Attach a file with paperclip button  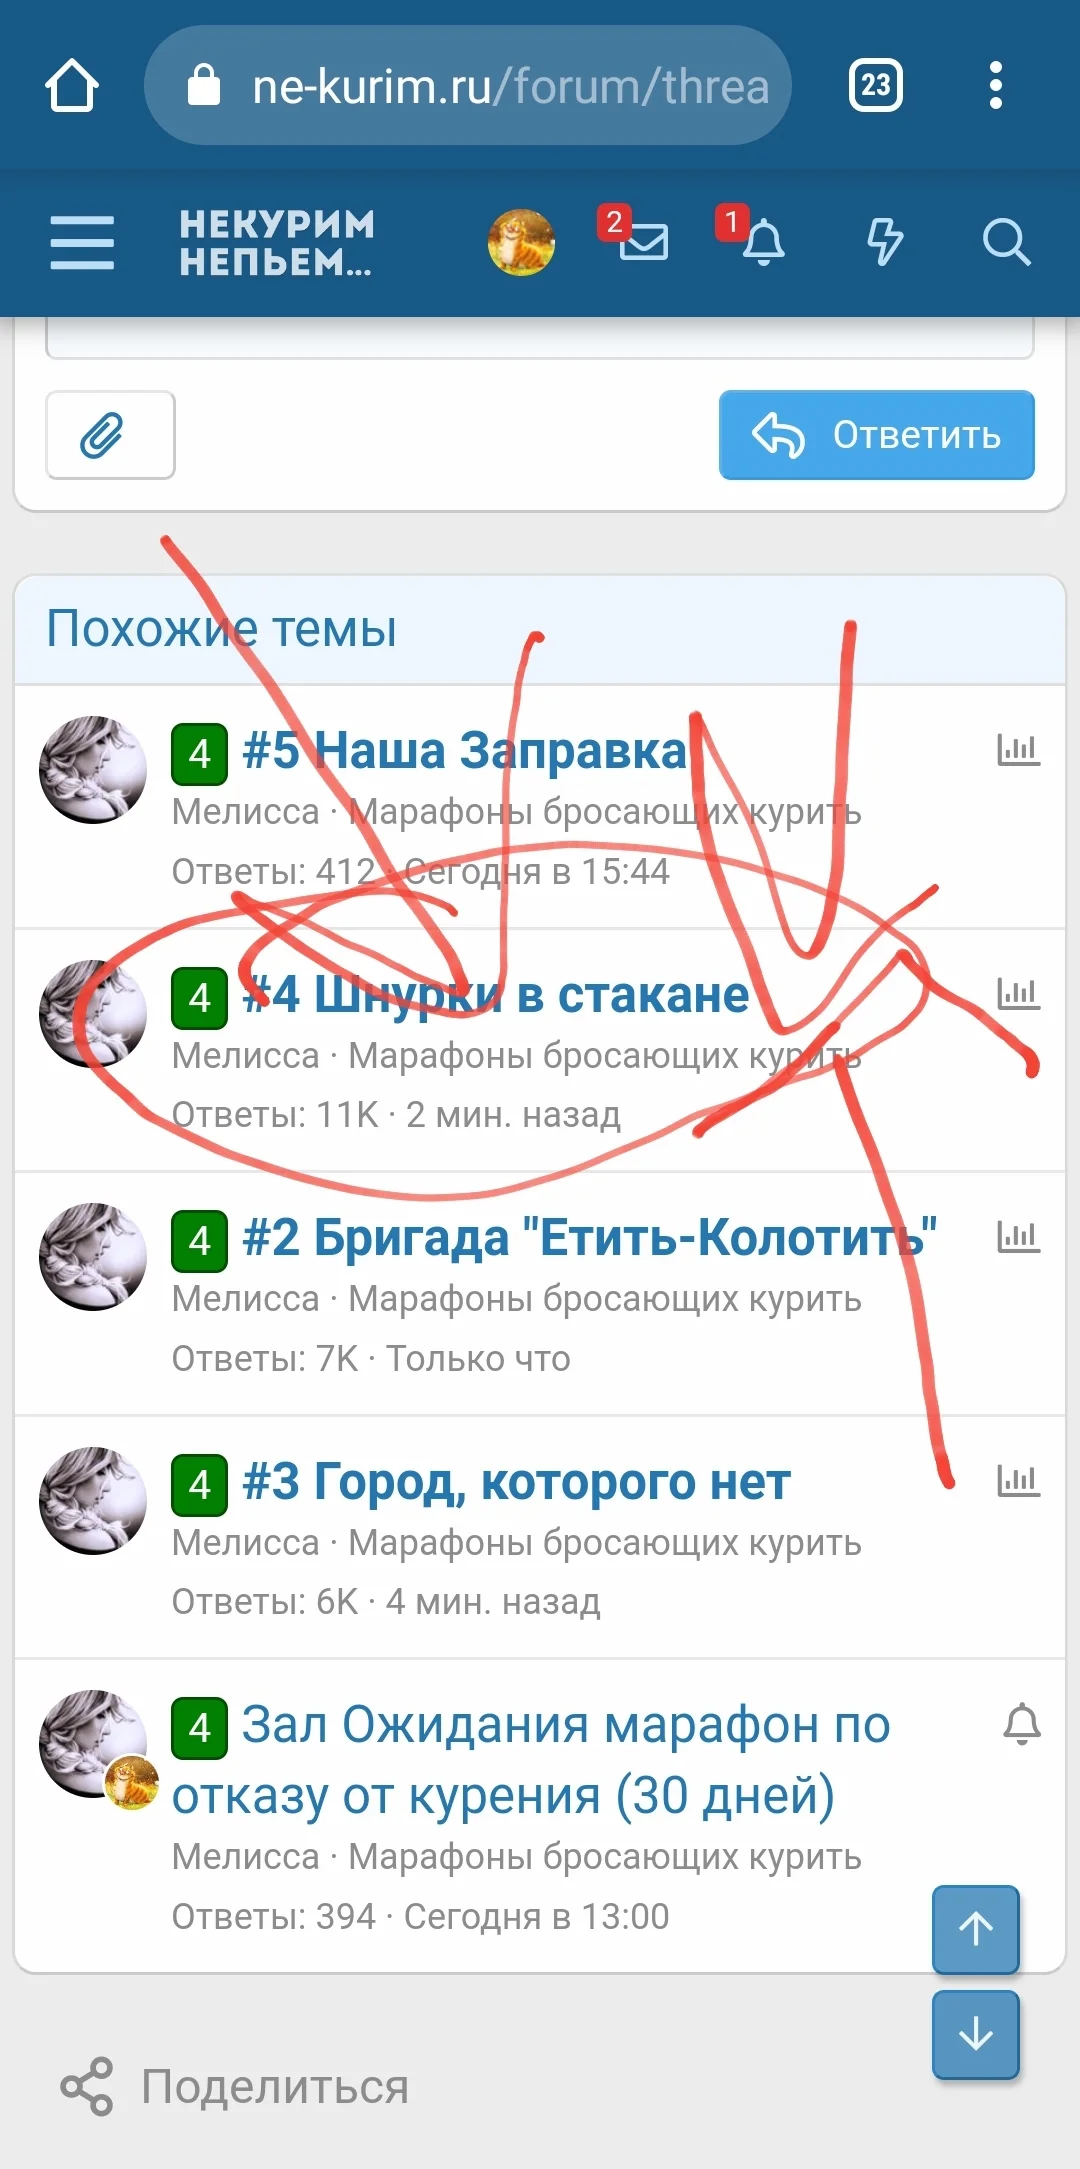110,435
